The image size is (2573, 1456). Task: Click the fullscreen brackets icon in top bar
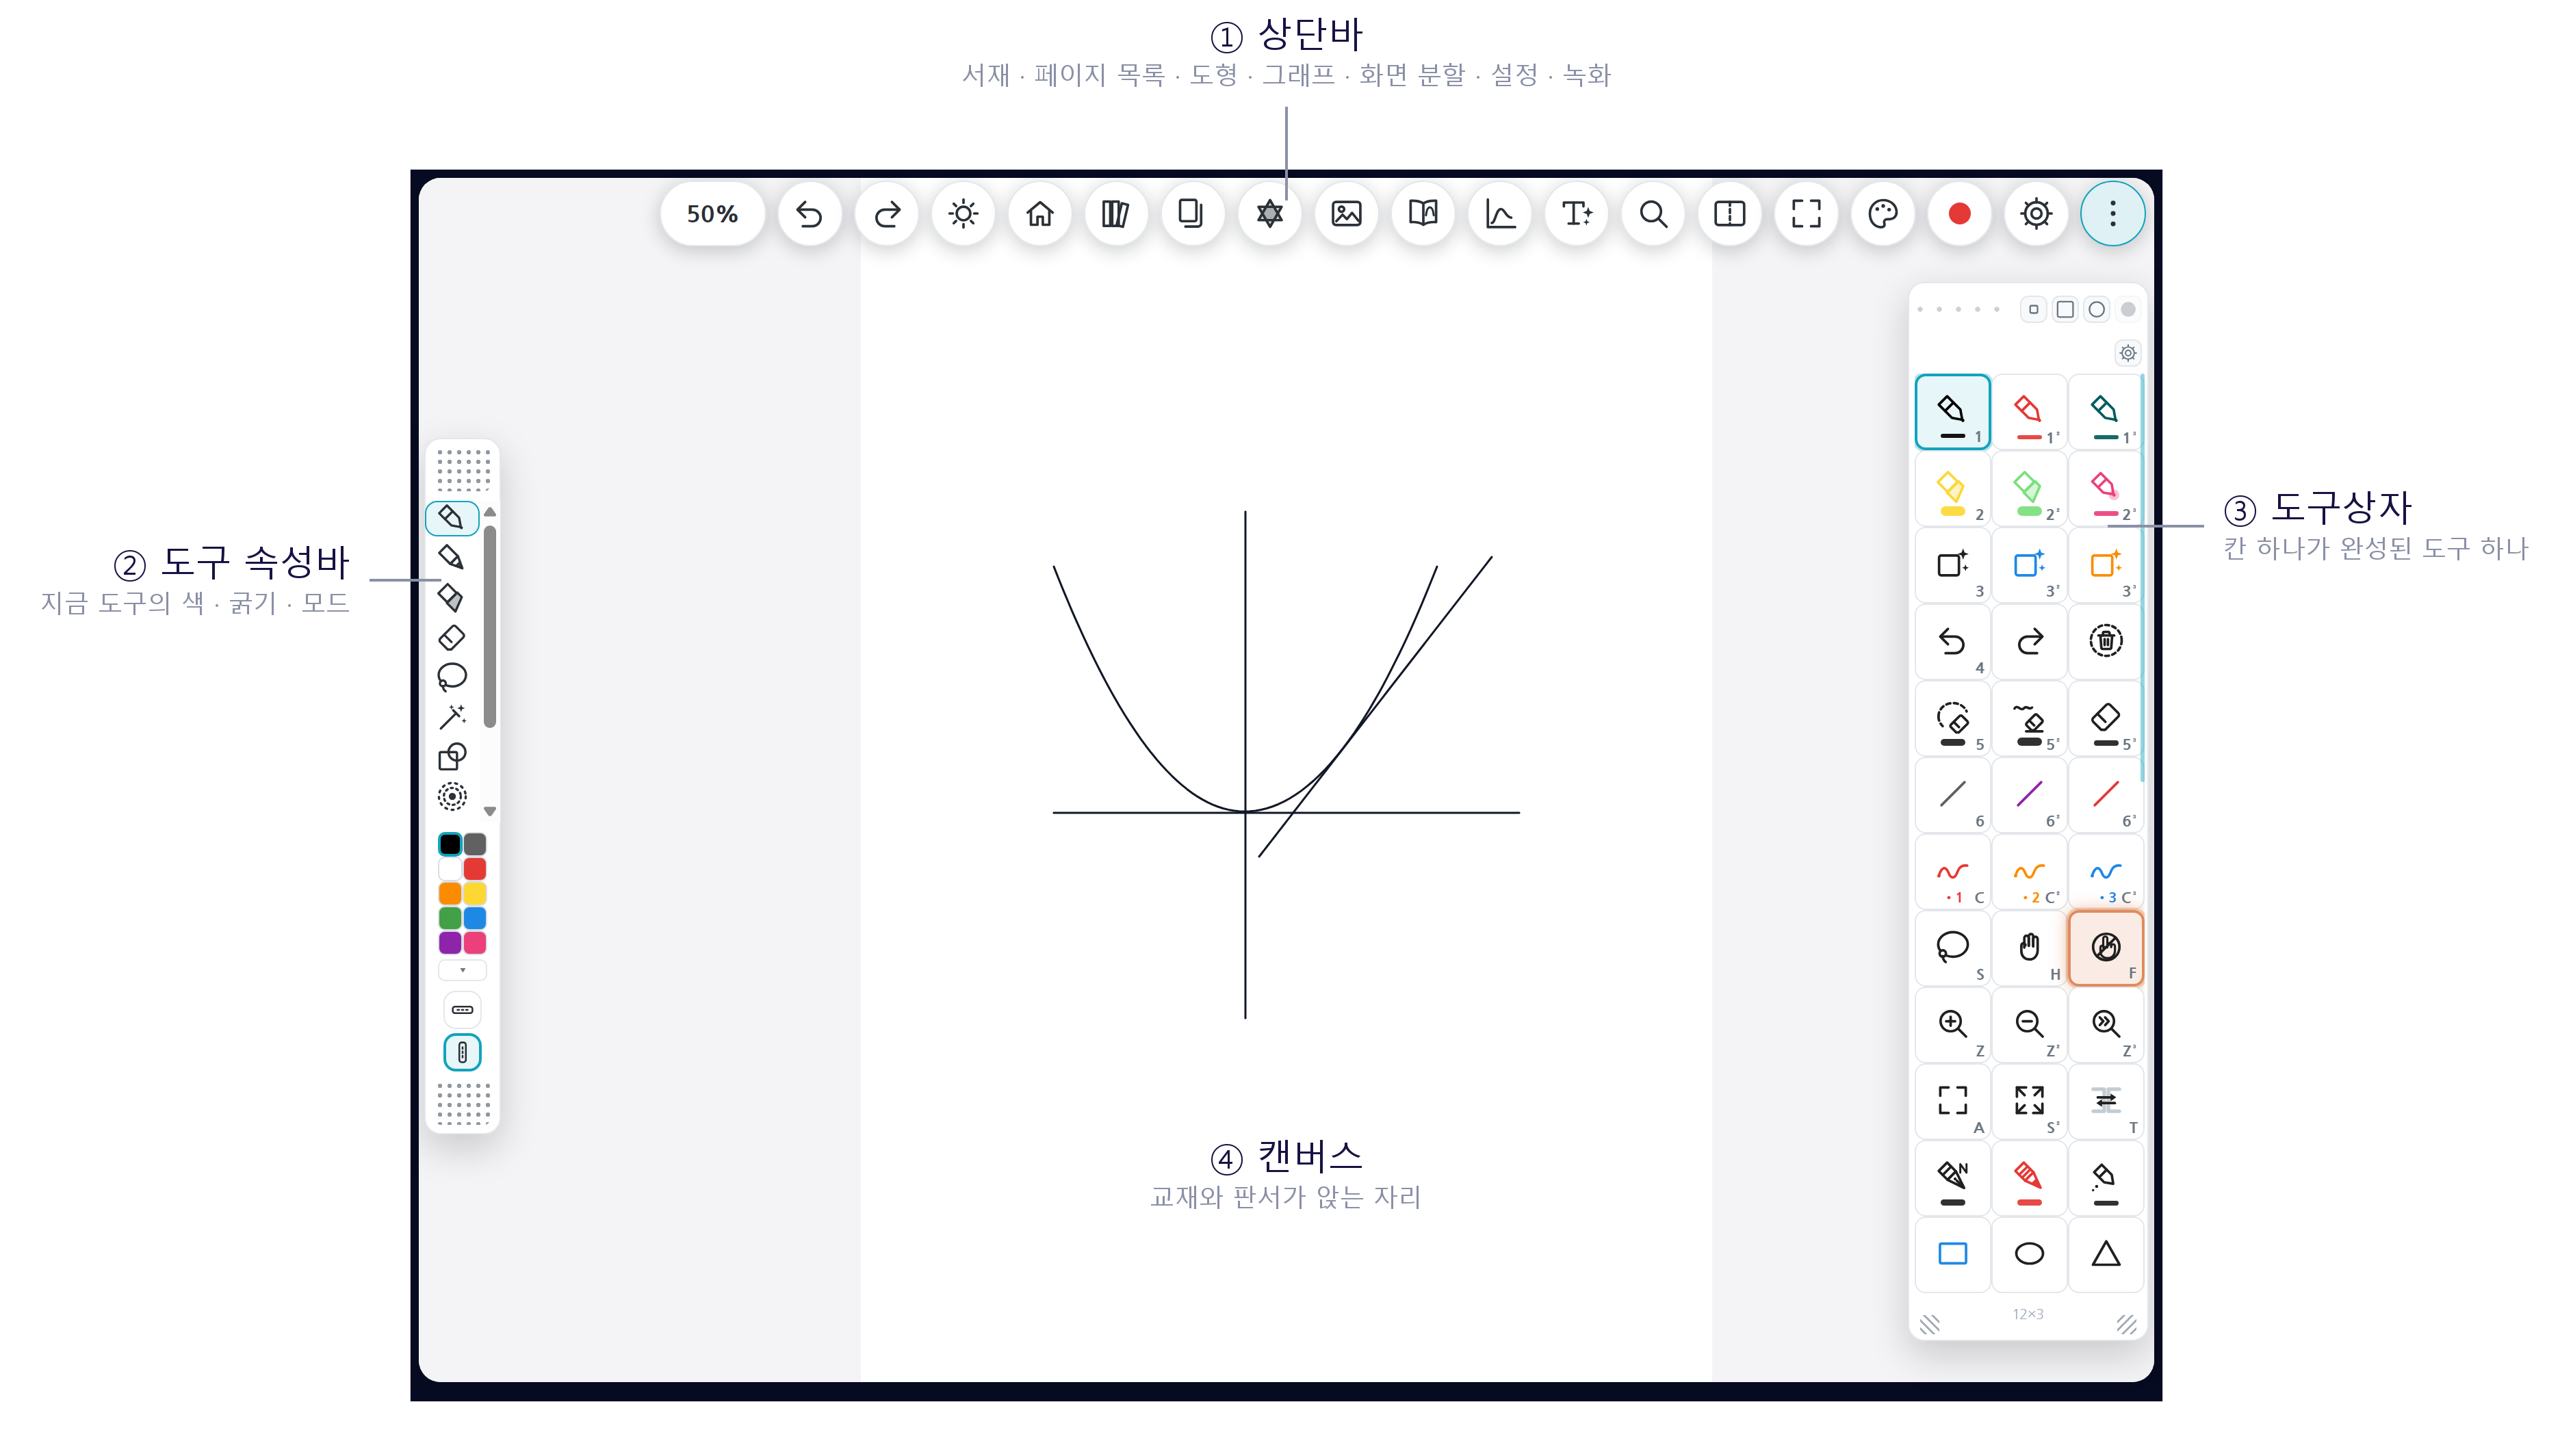tap(1806, 213)
